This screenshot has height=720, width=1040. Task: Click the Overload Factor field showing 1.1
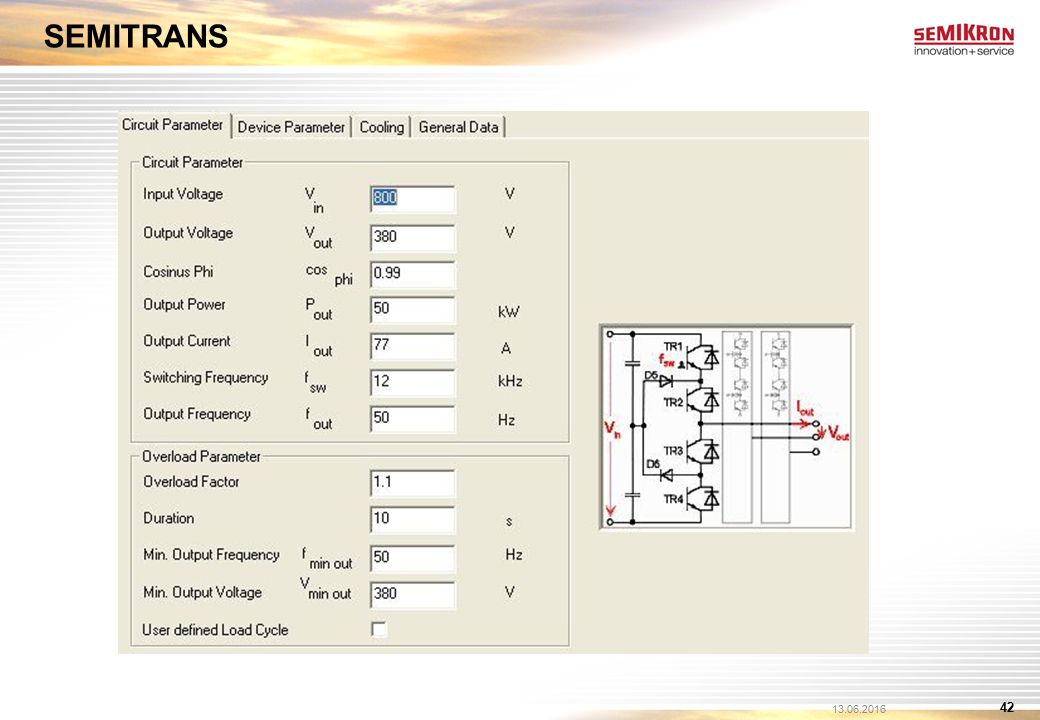coord(413,483)
